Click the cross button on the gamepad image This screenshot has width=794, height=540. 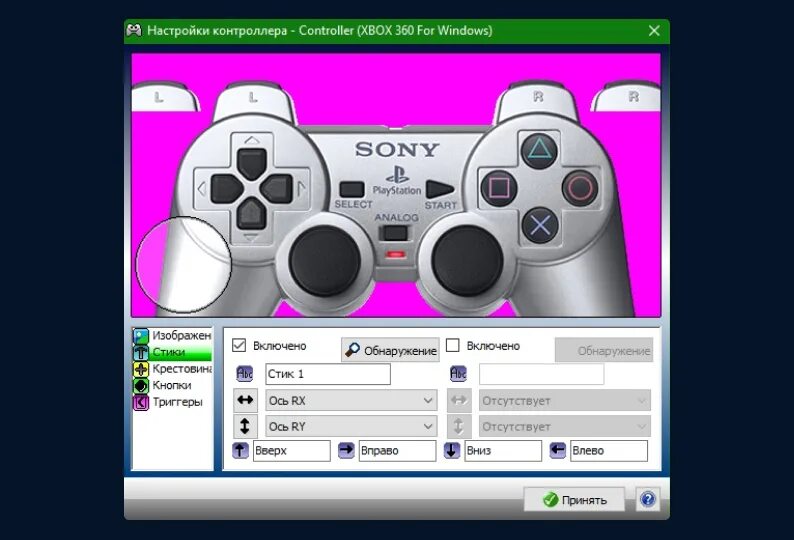click(540, 225)
